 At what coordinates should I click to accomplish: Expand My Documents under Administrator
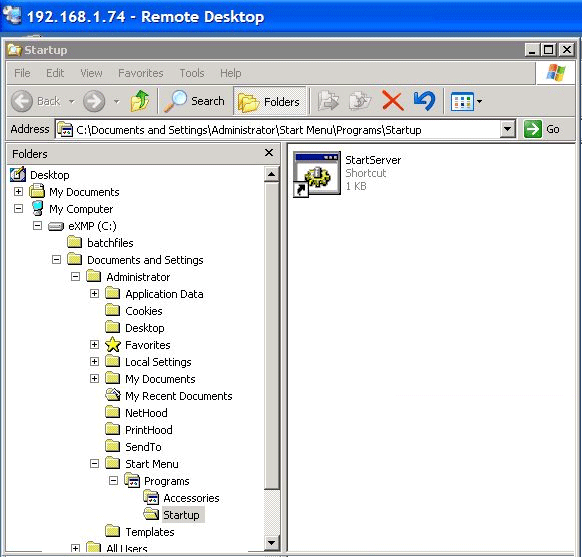[94, 379]
